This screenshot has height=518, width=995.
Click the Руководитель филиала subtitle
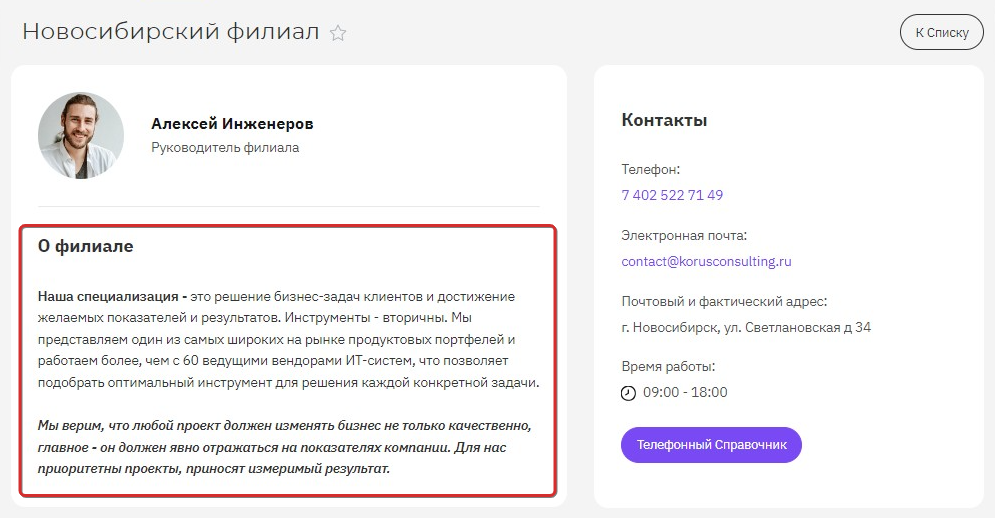(225, 148)
